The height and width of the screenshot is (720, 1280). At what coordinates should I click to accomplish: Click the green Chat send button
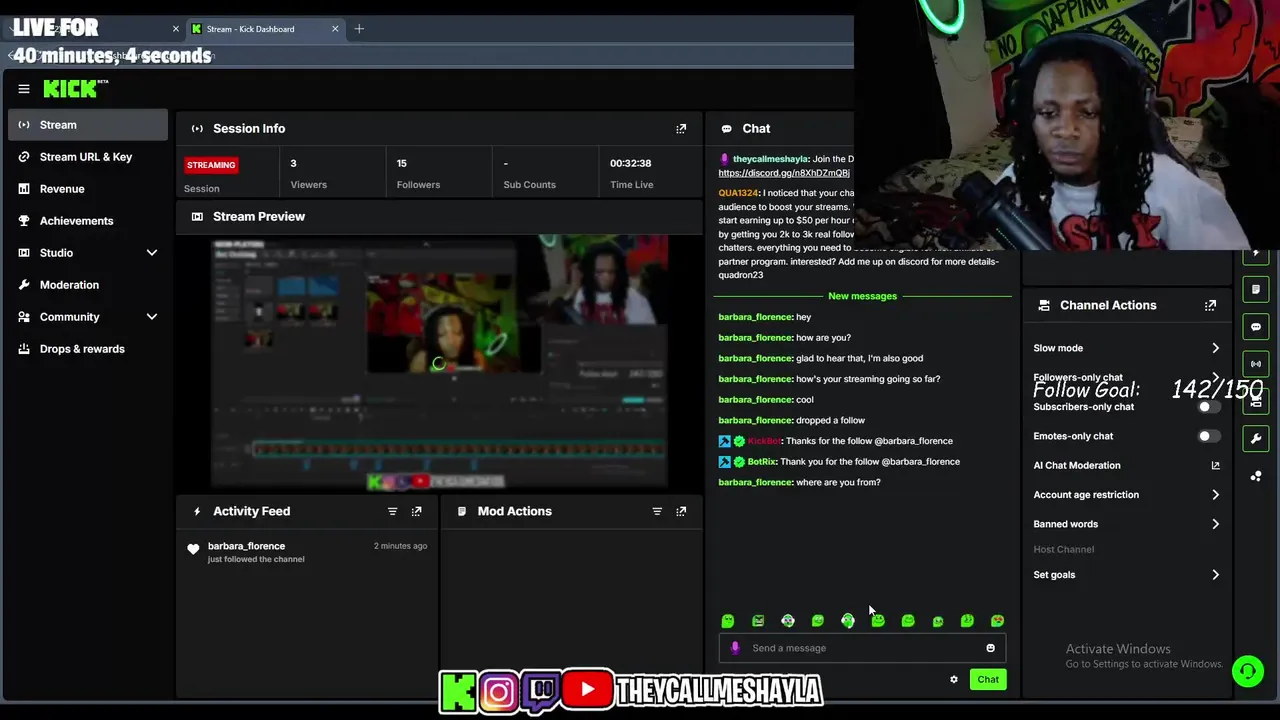[988, 680]
